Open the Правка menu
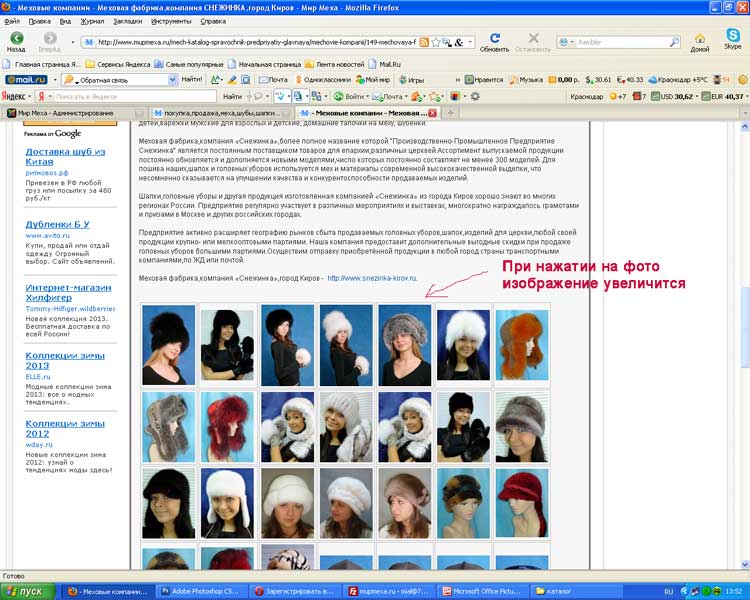 coord(39,21)
